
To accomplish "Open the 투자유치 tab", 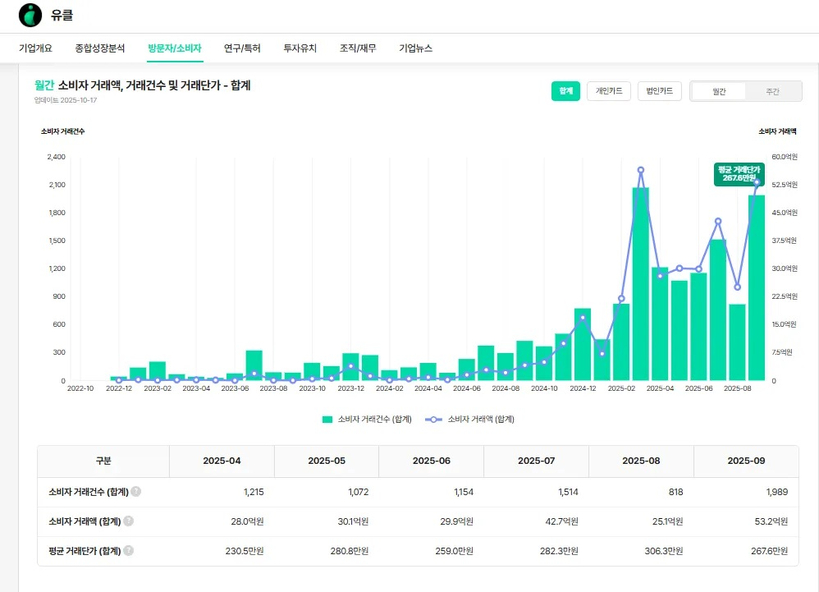I will 300,48.
